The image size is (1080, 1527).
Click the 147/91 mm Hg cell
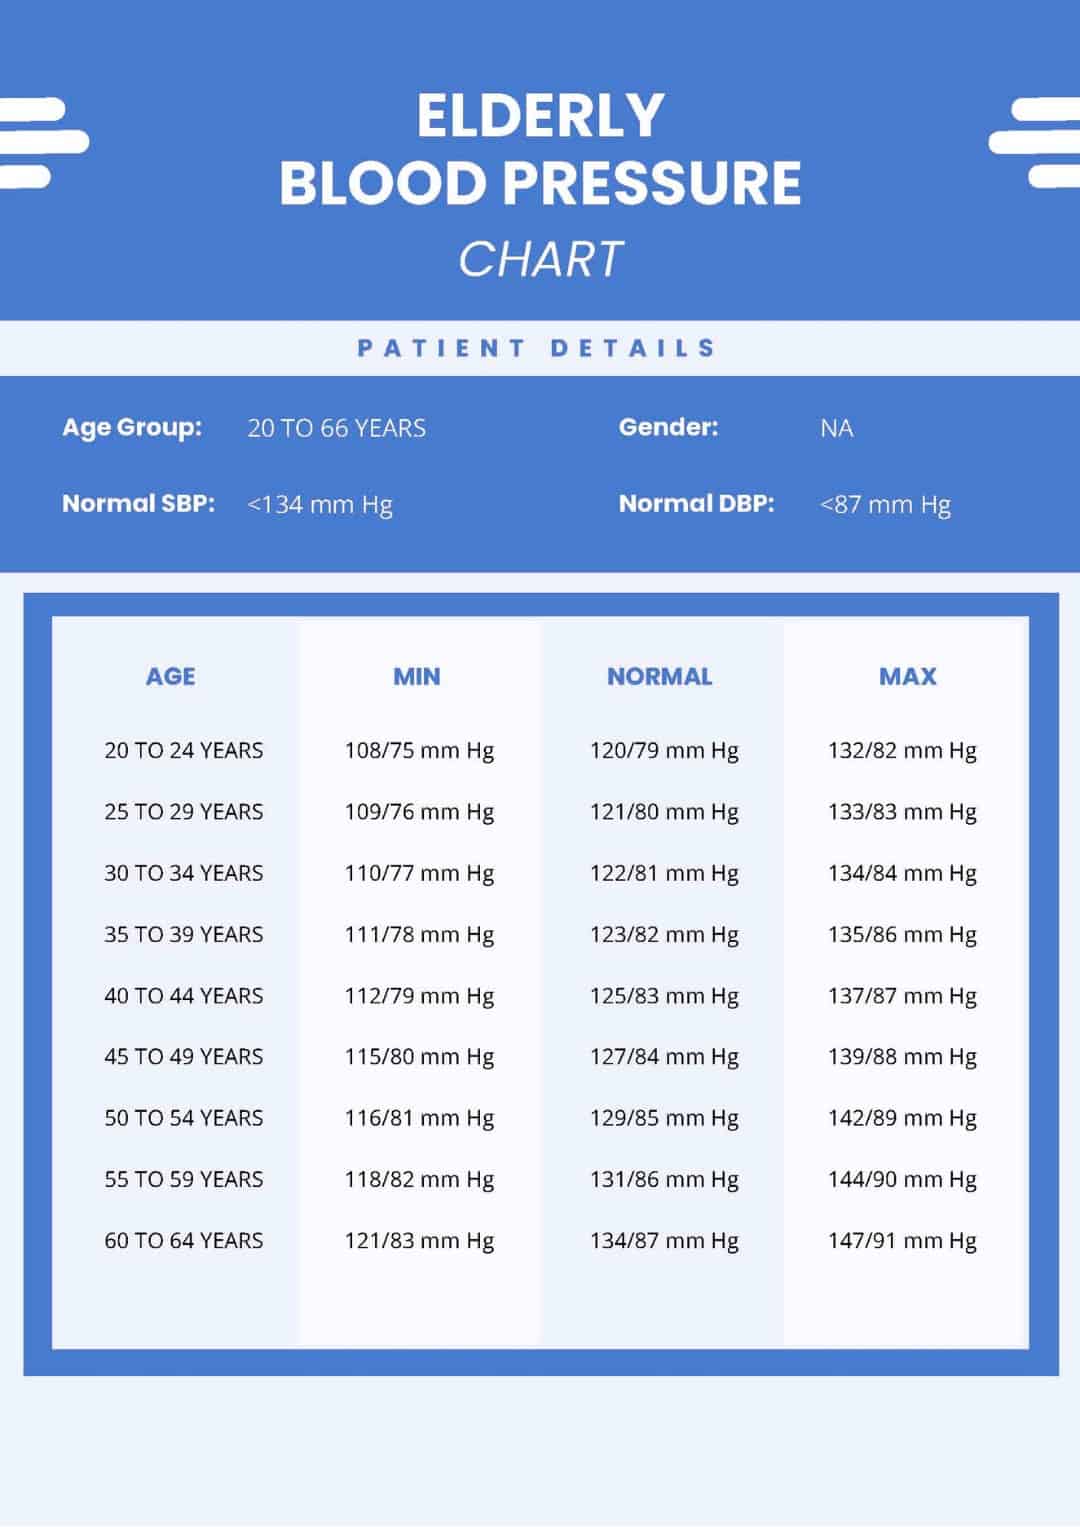(x=902, y=1240)
